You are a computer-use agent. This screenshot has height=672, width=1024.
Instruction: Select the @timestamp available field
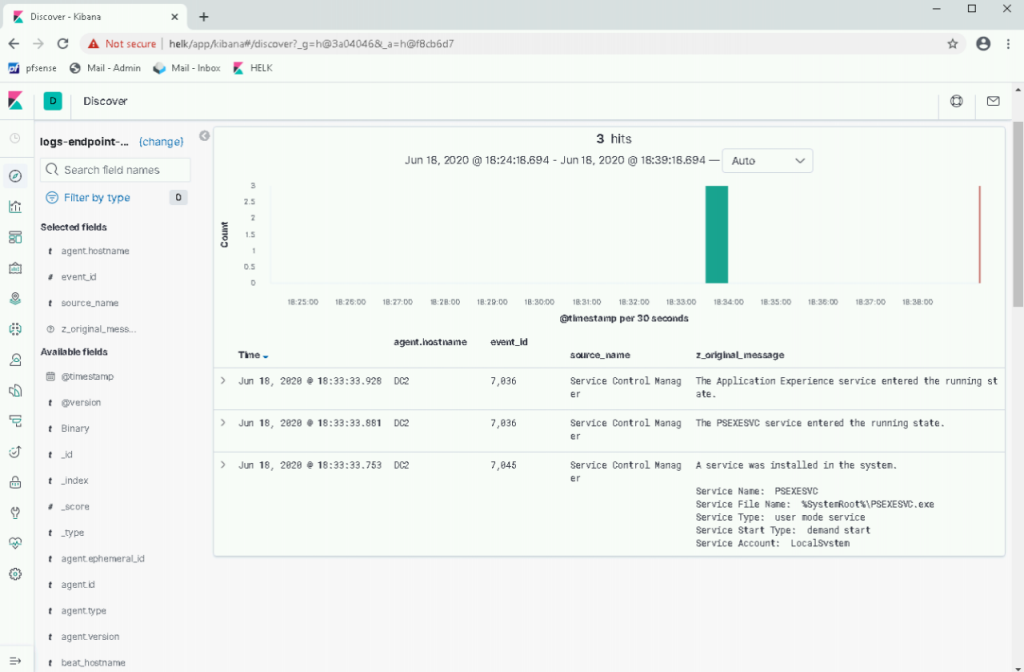(x=87, y=377)
